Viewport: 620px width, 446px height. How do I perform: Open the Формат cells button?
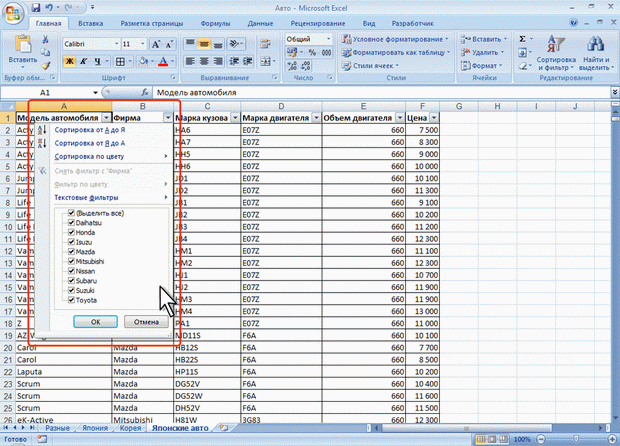pyautogui.click(x=482, y=66)
